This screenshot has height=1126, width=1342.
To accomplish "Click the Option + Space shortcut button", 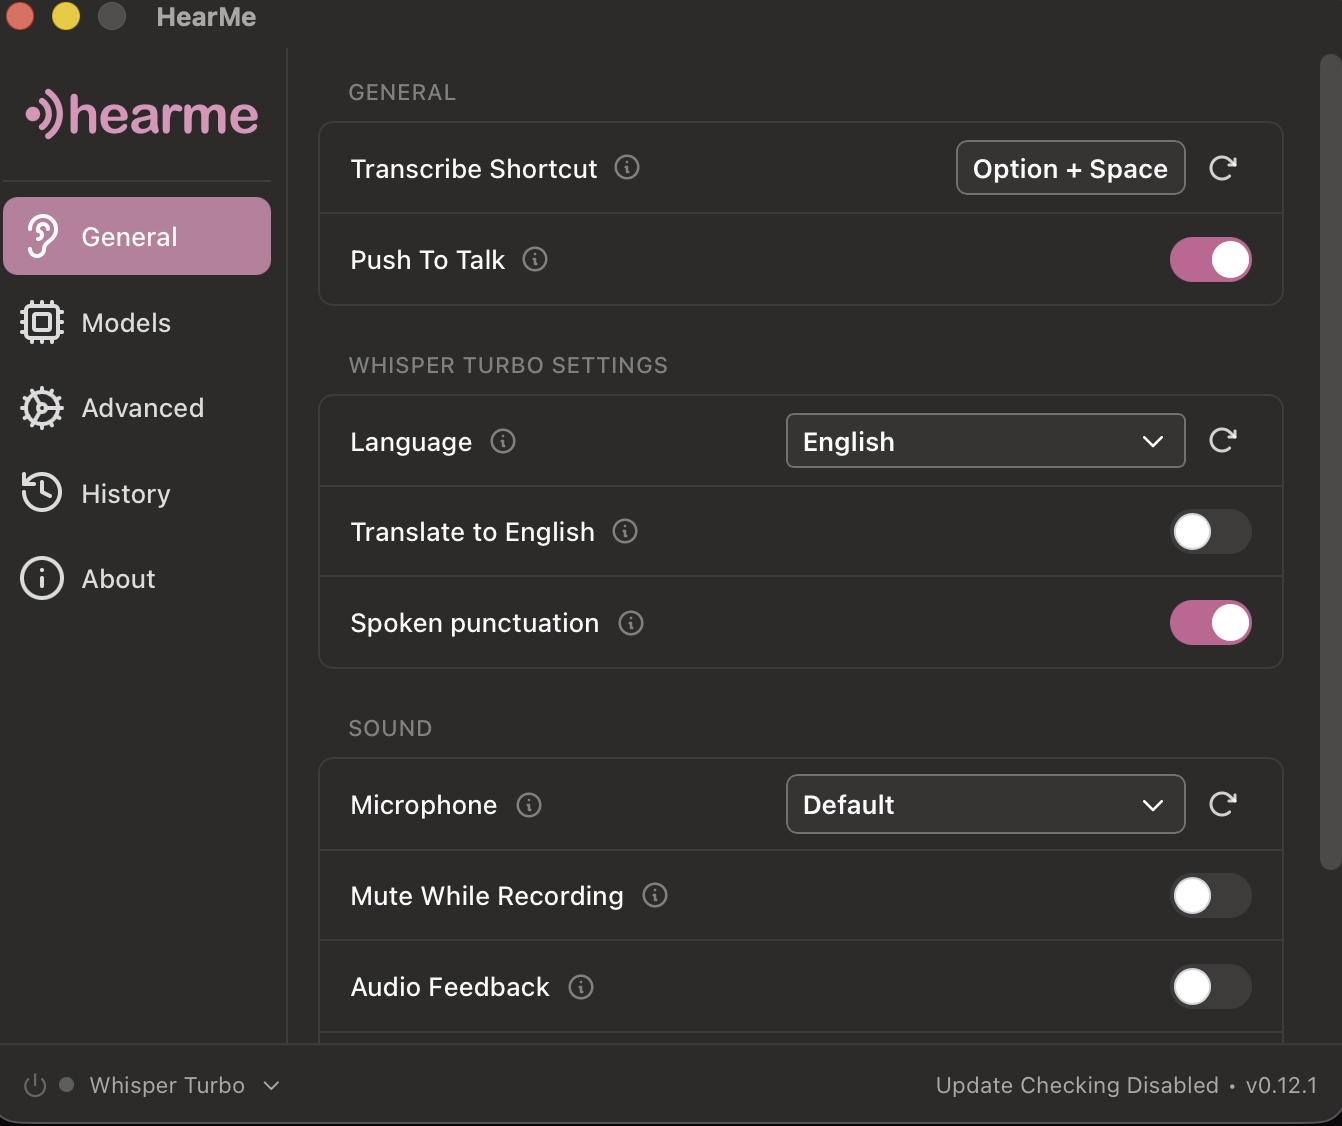I will [1071, 168].
